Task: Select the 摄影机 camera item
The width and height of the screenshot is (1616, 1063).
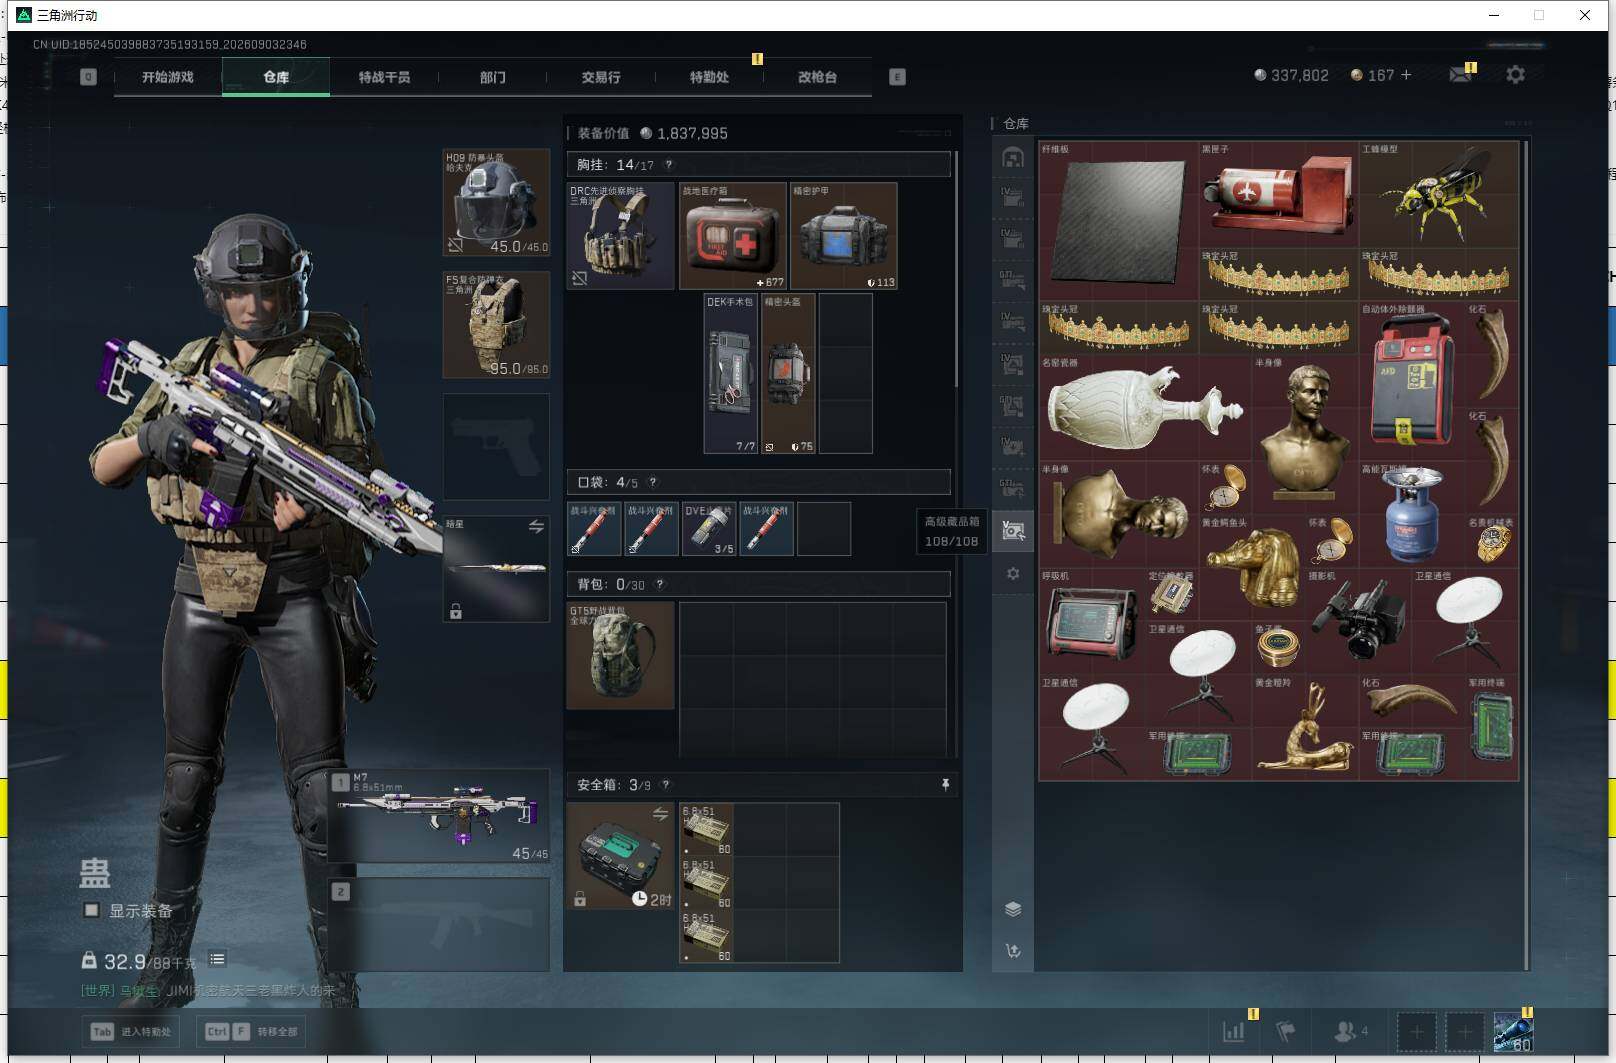Action: 1359,620
